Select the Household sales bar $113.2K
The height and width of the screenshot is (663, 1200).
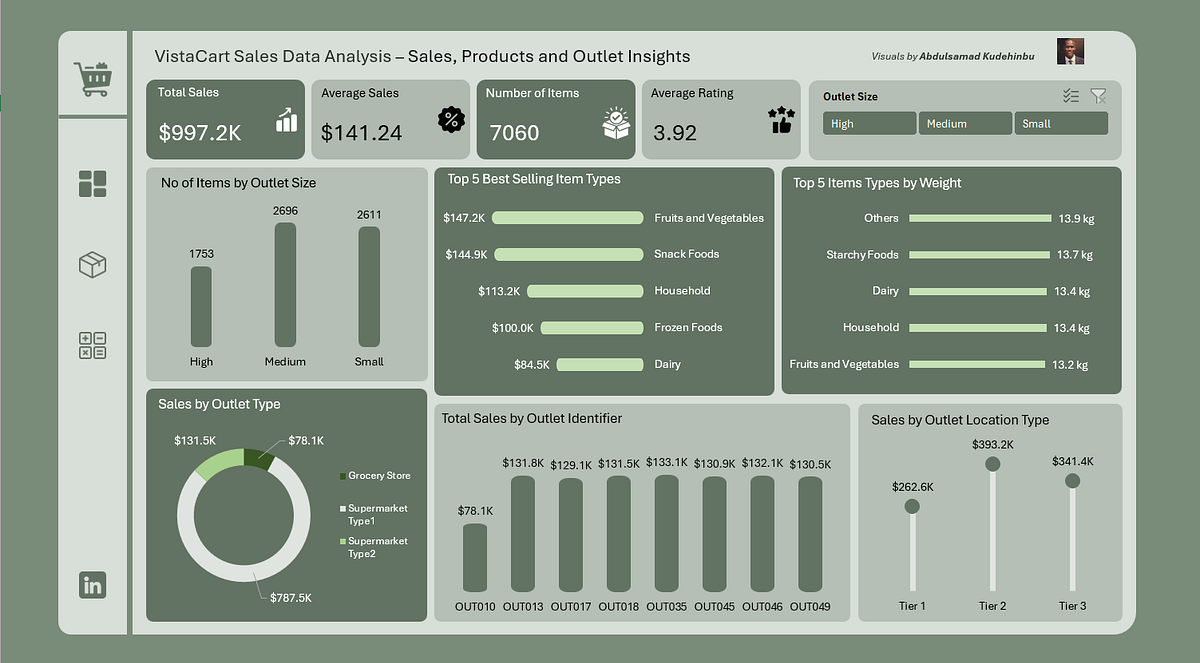[x=585, y=291]
